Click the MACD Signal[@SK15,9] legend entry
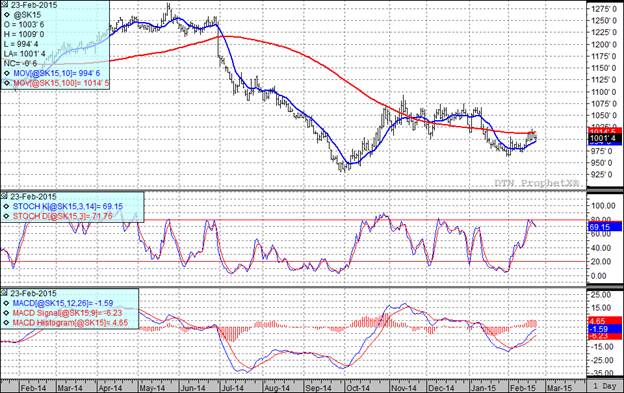The width and height of the screenshot is (624, 393). coord(68,313)
